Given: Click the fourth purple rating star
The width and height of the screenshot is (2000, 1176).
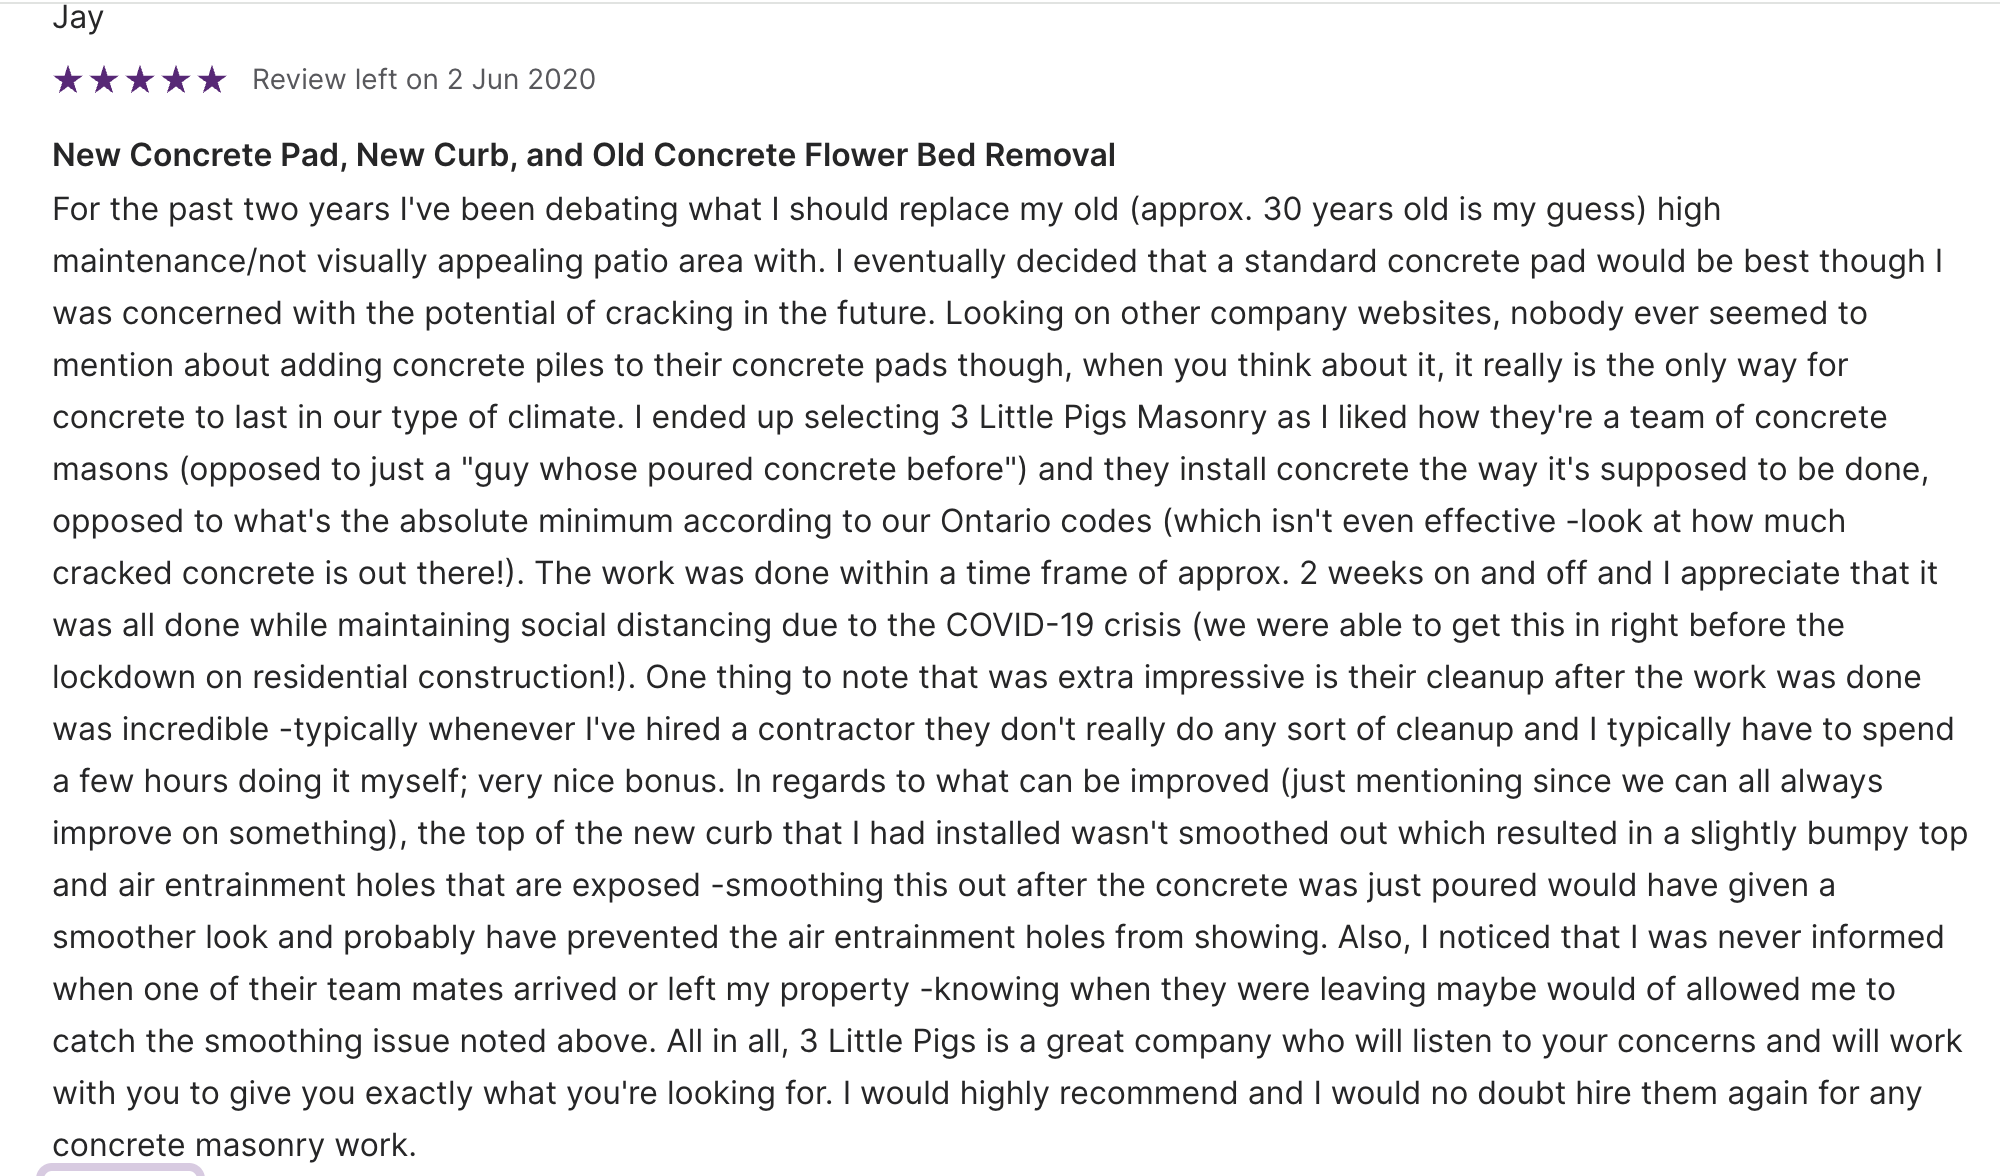Looking at the screenshot, I should pyautogui.click(x=176, y=79).
